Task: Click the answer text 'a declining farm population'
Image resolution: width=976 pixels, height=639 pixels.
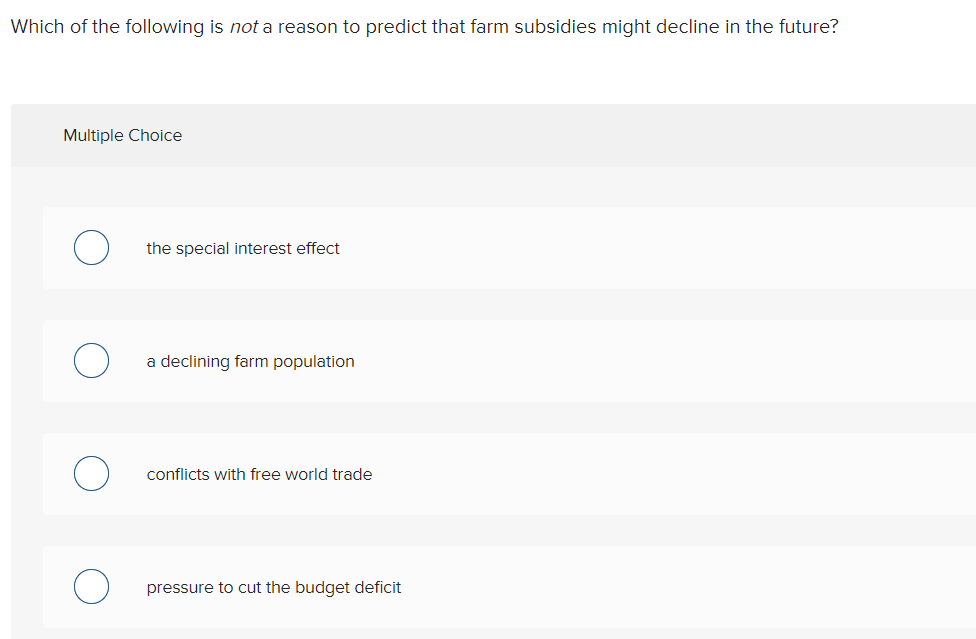Action: [250, 361]
